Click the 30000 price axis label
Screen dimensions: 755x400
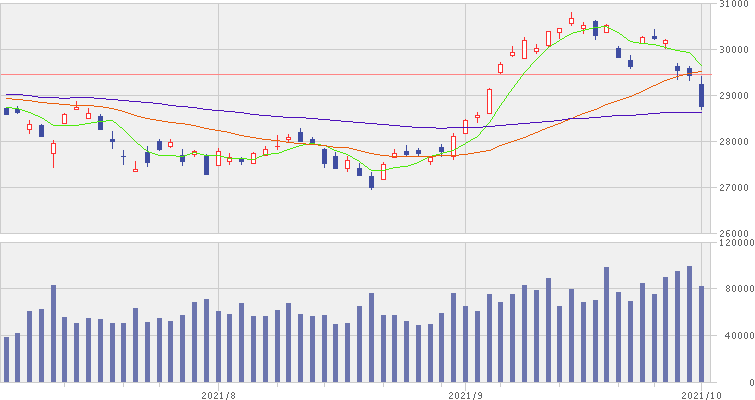click(734, 50)
